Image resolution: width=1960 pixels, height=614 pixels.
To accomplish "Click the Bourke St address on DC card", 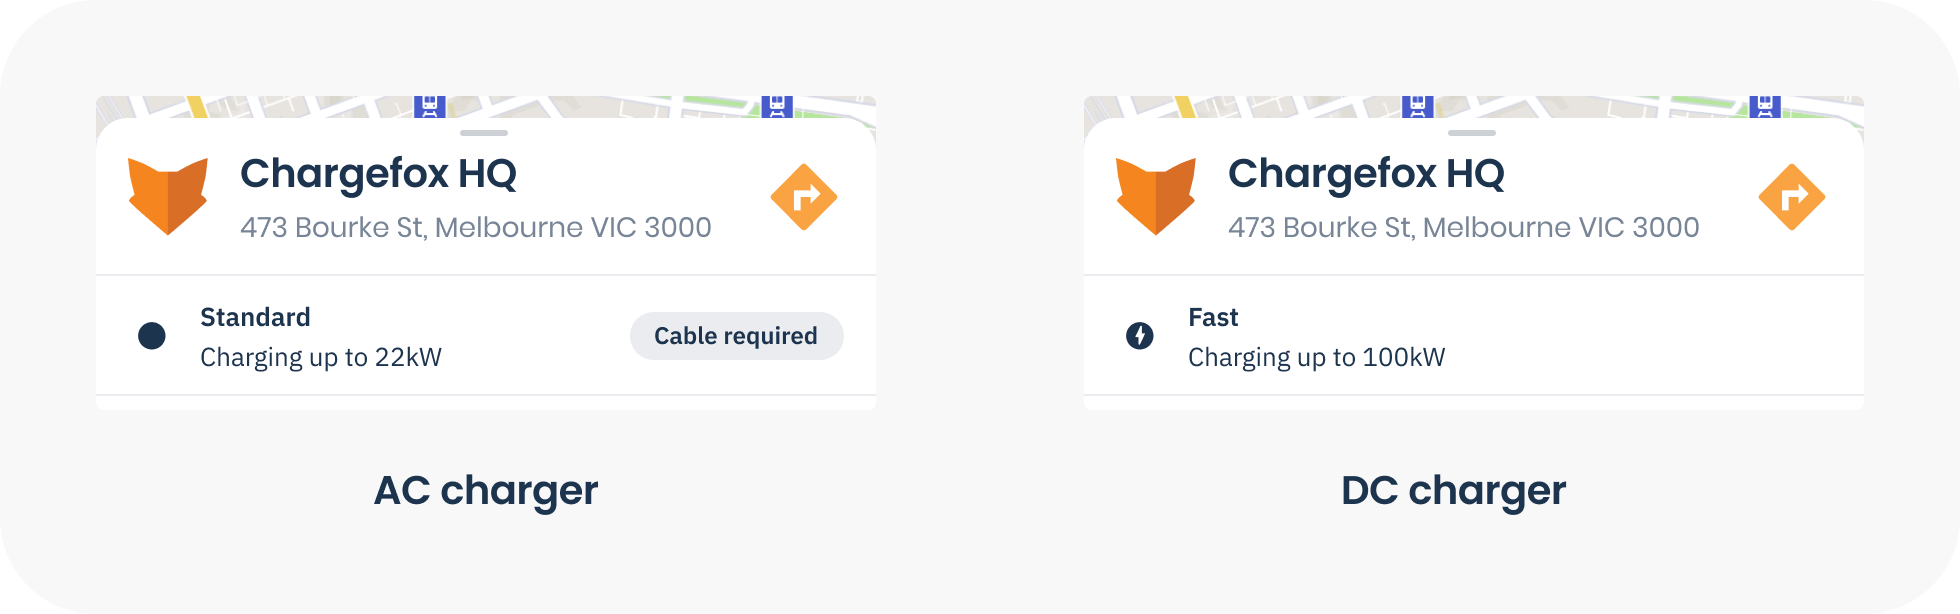I will [x=1464, y=228].
